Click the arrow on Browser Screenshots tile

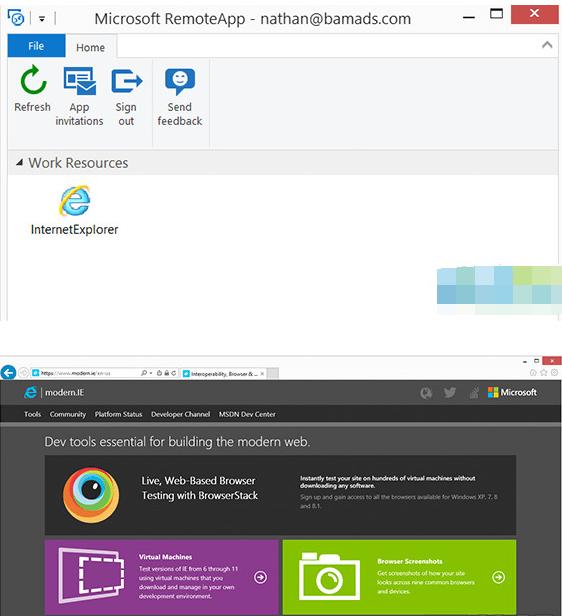[x=499, y=577]
